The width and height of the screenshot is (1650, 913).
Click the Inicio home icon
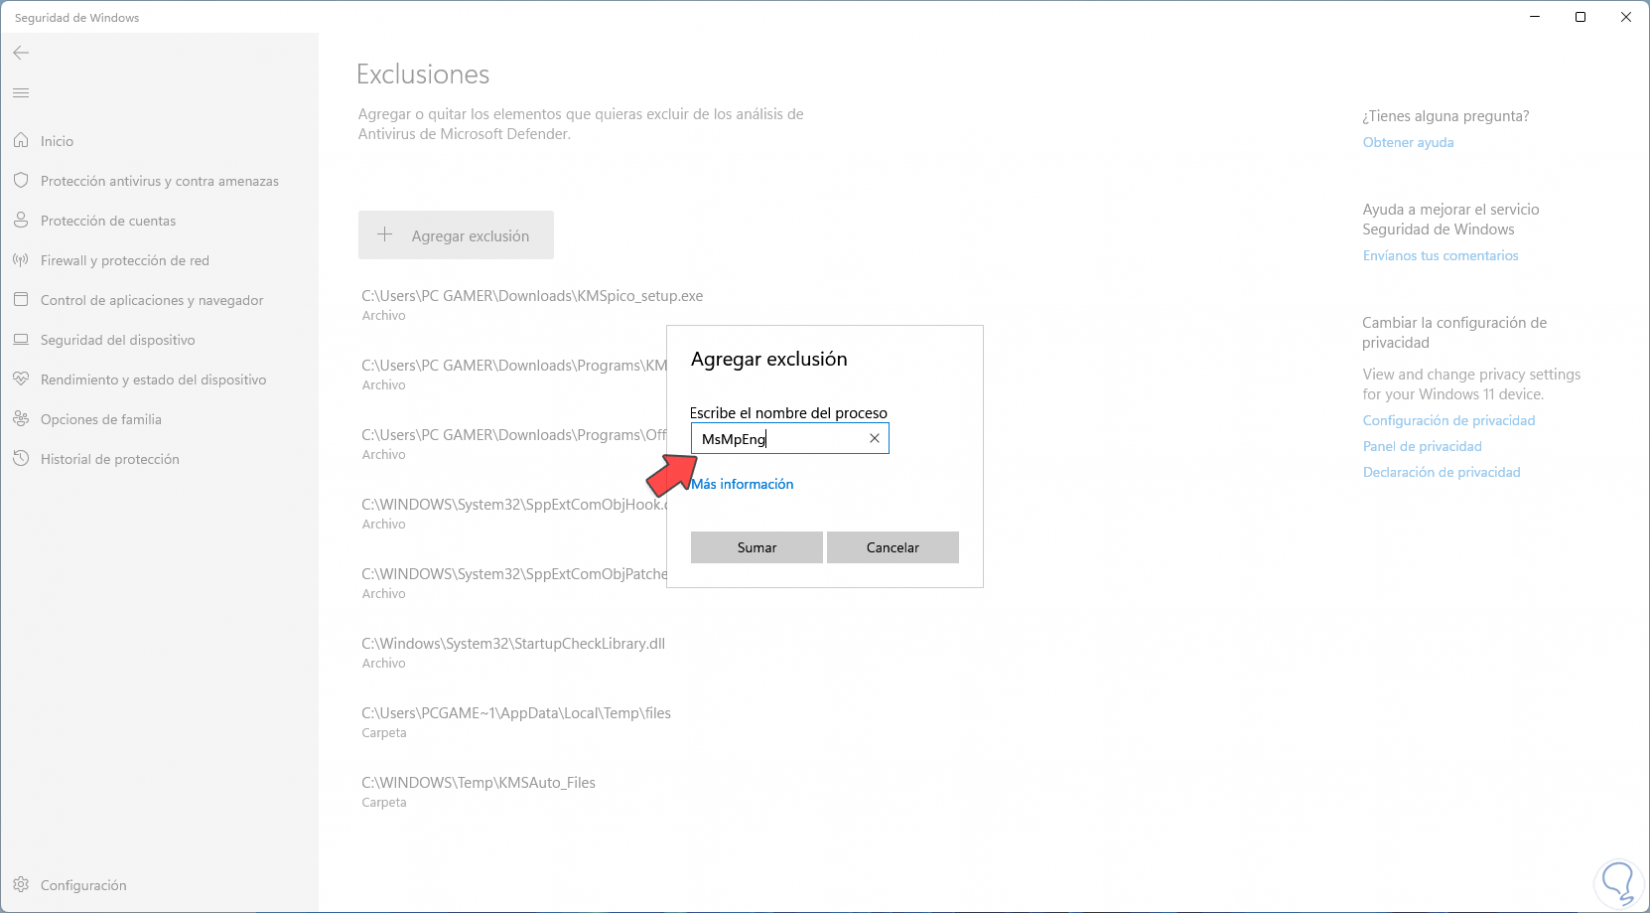pyautogui.click(x=21, y=141)
